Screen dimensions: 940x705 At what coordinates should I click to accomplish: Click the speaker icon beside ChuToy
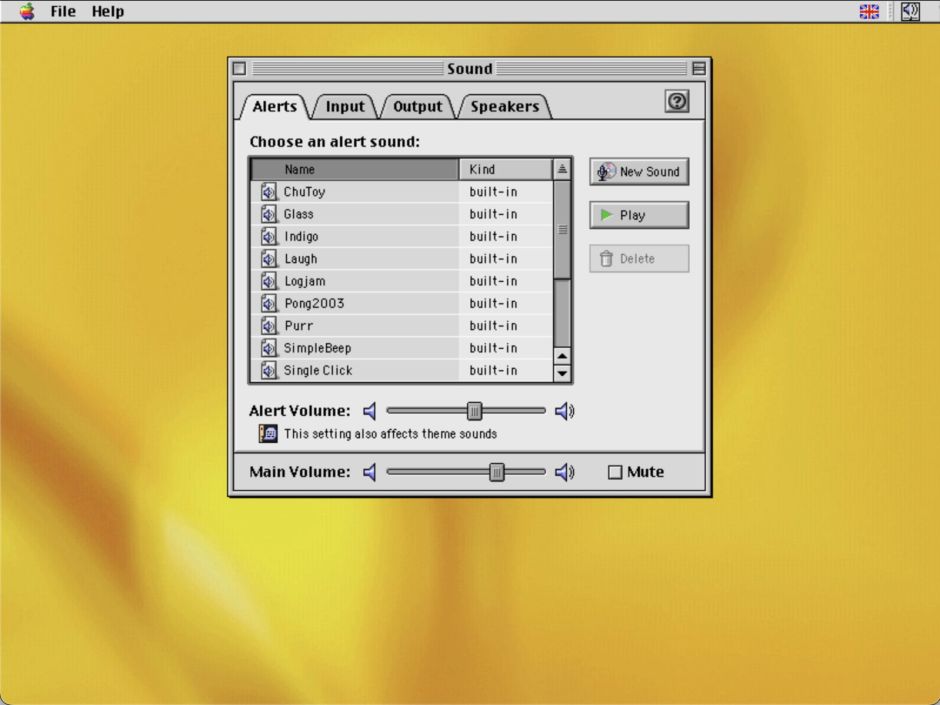click(268, 191)
